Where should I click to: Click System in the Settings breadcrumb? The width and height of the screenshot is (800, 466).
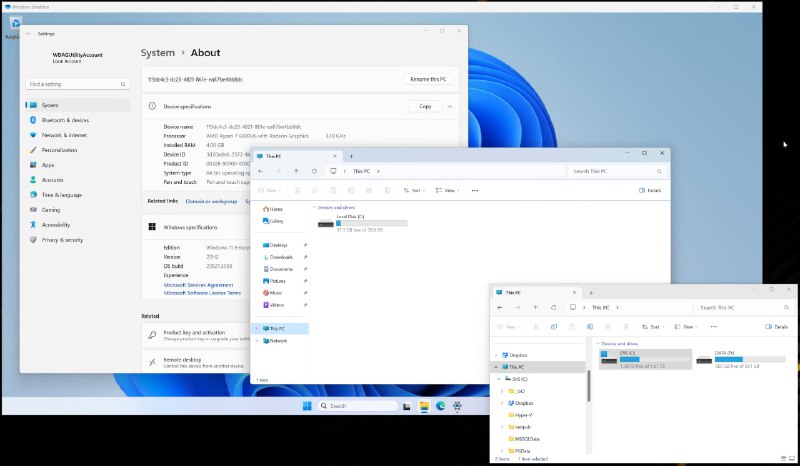click(158, 53)
